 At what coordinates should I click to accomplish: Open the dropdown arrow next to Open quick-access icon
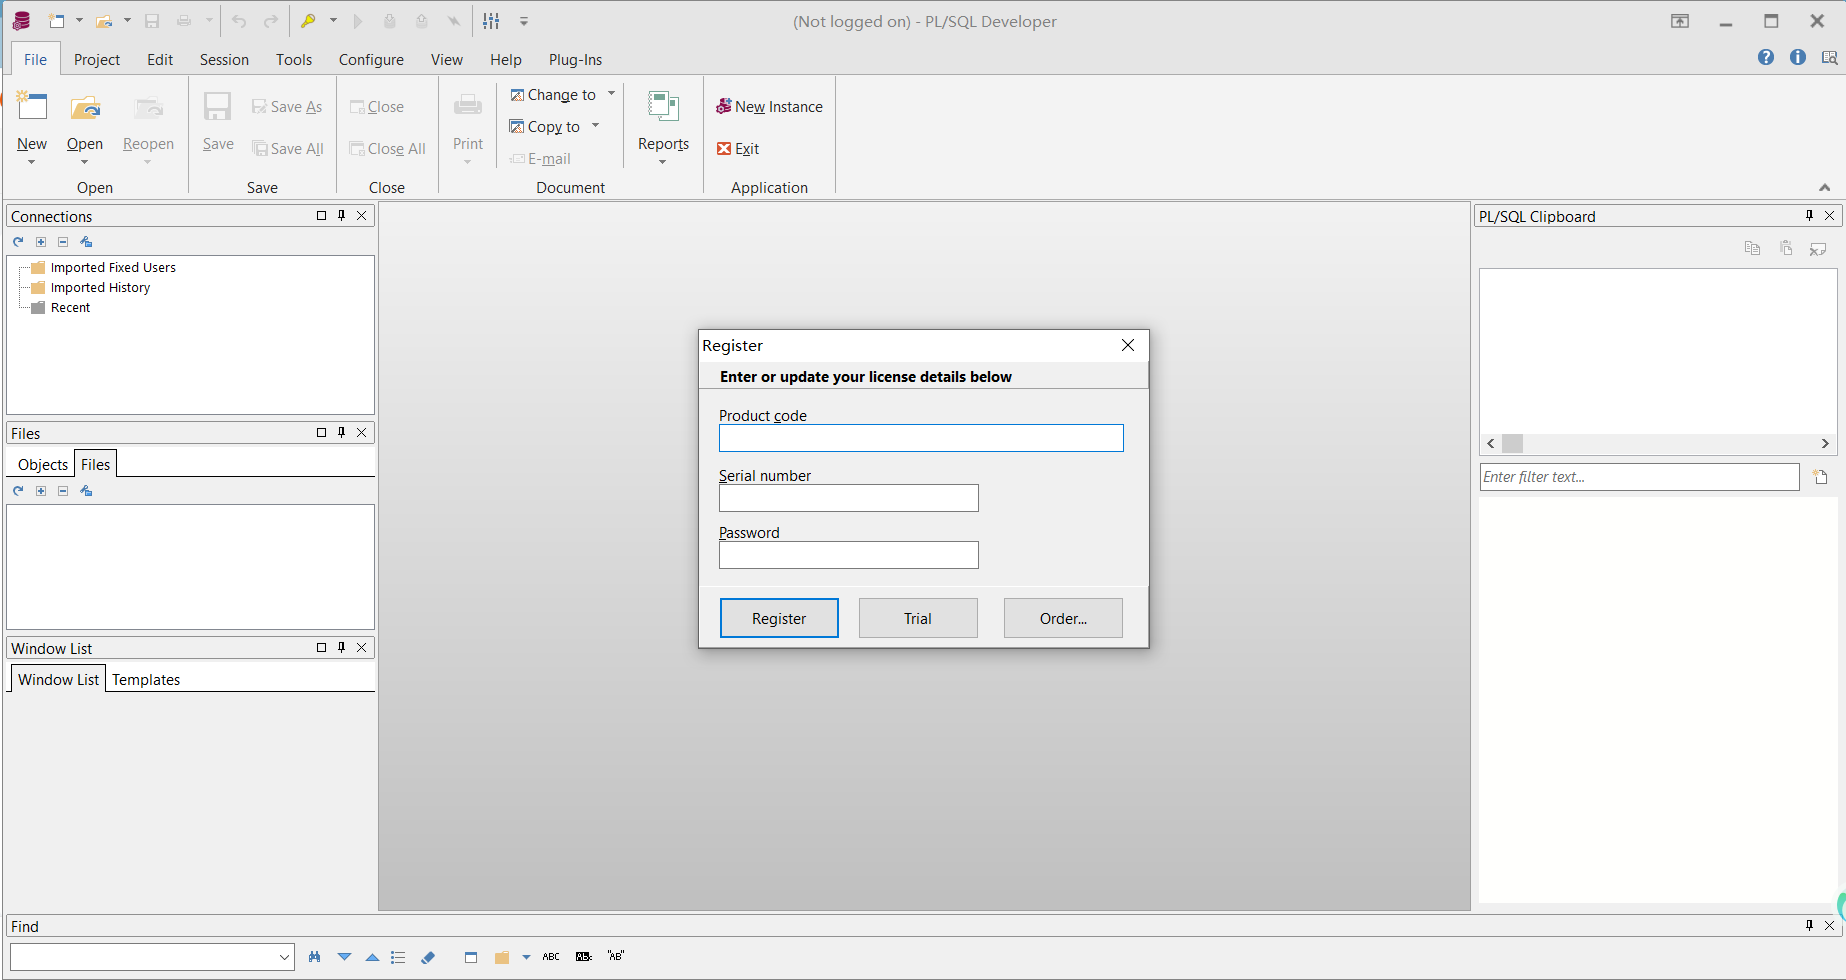coord(127,21)
